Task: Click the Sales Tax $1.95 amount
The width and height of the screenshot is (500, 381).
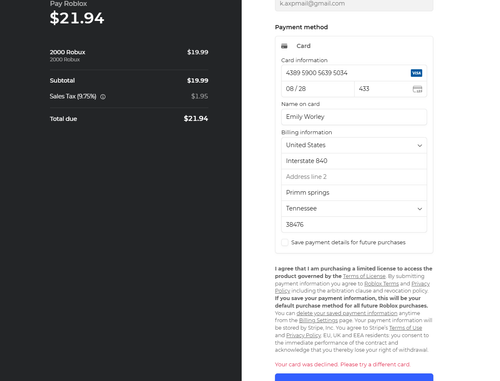Action: 199,97
